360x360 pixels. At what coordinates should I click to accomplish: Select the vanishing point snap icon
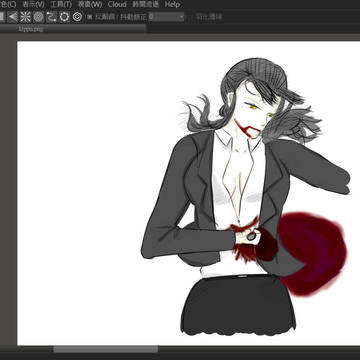tap(13, 17)
